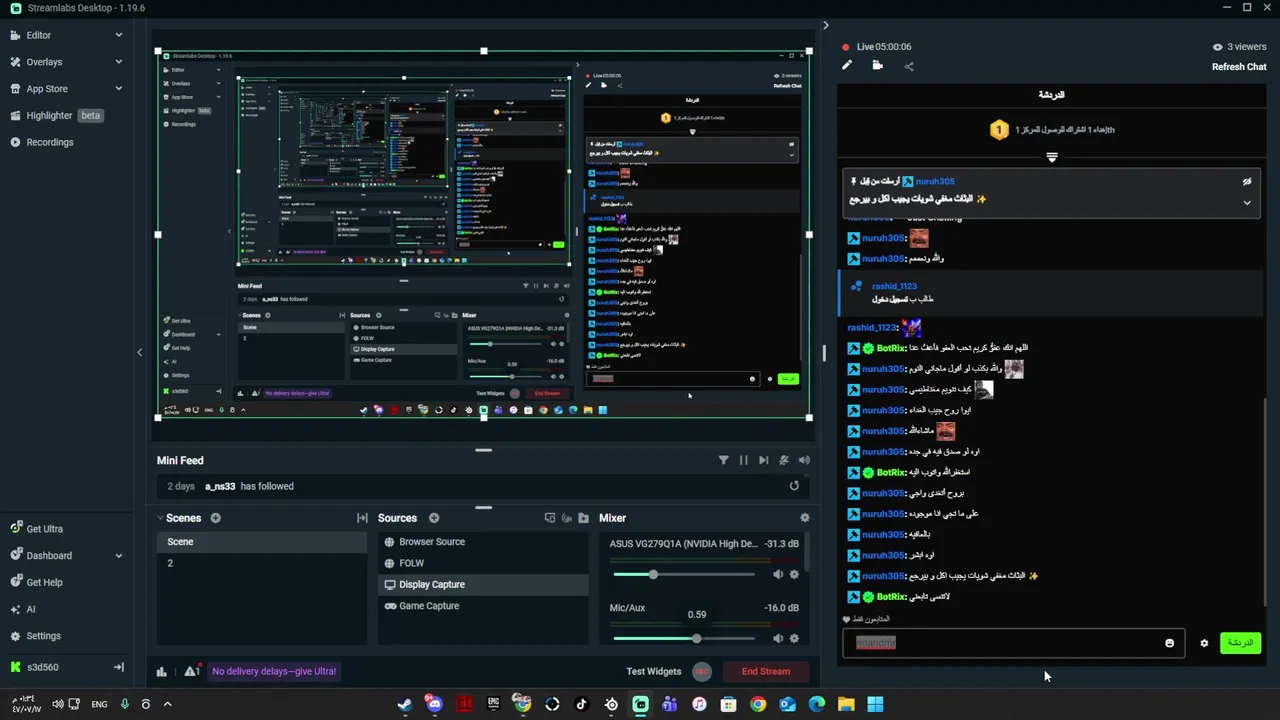This screenshot has height=720, width=1280.
Task: Select Game Capture source
Action: click(x=483, y=606)
